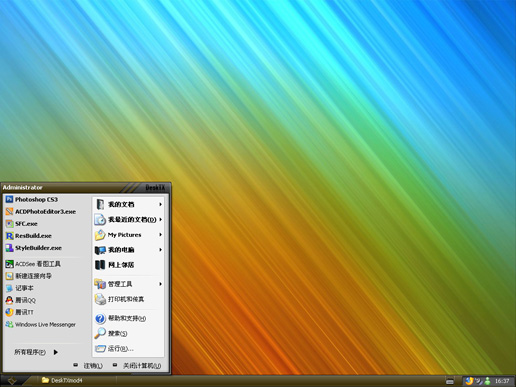This screenshot has height=387, width=516.
Task: Expand the My Pictures submenu arrow
Action: coord(160,235)
